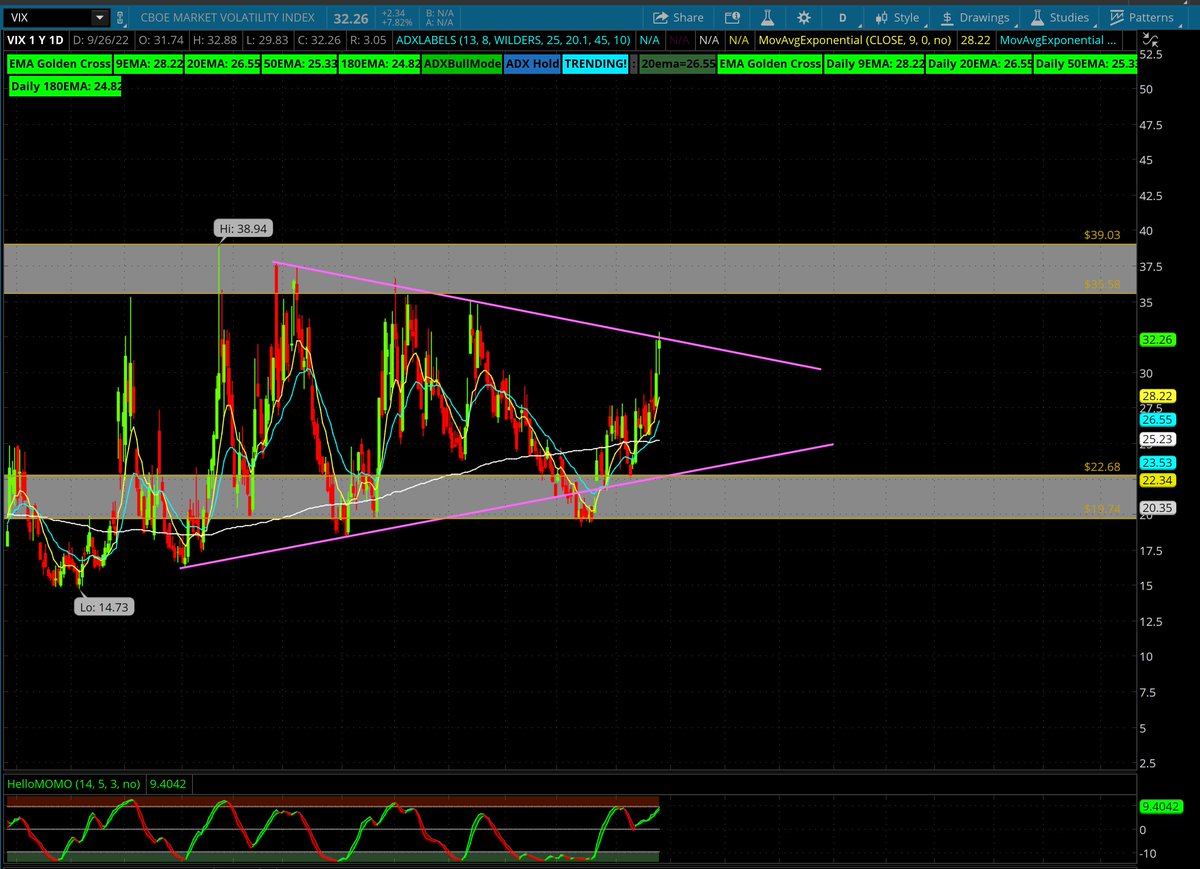Open the D timeframe selector
The image size is (1200, 869).
(x=843, y=17)
